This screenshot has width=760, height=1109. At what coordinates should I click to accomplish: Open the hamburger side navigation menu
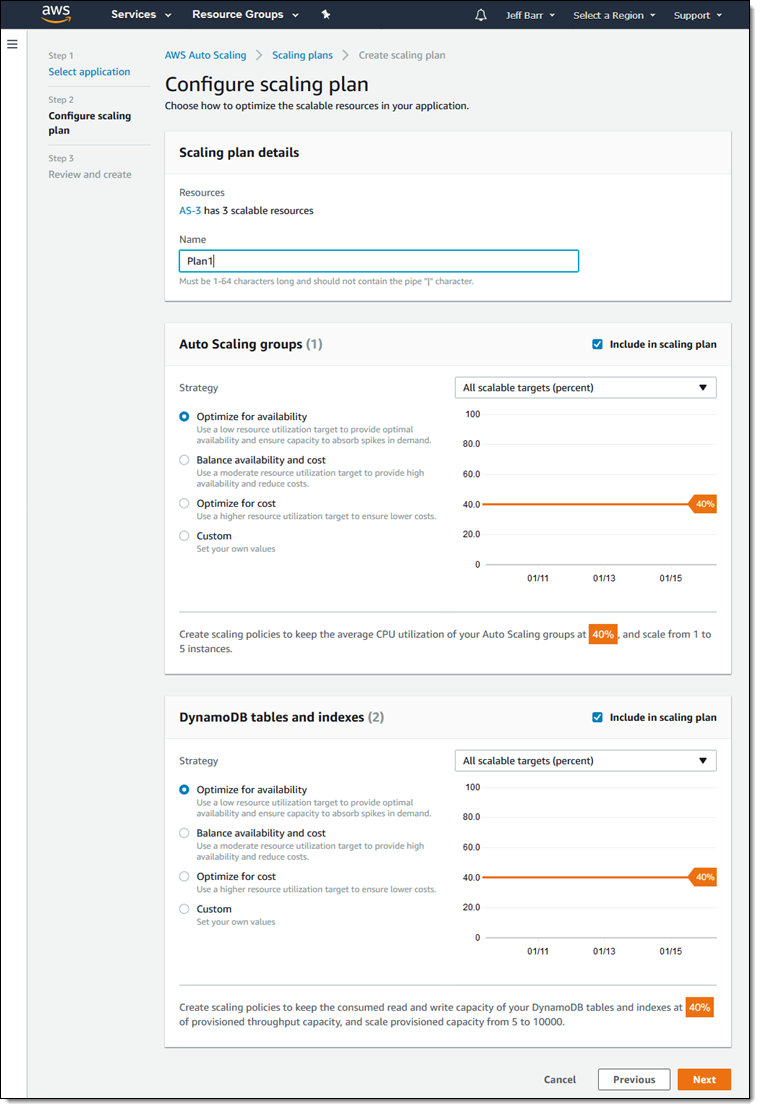pos(12,44)
